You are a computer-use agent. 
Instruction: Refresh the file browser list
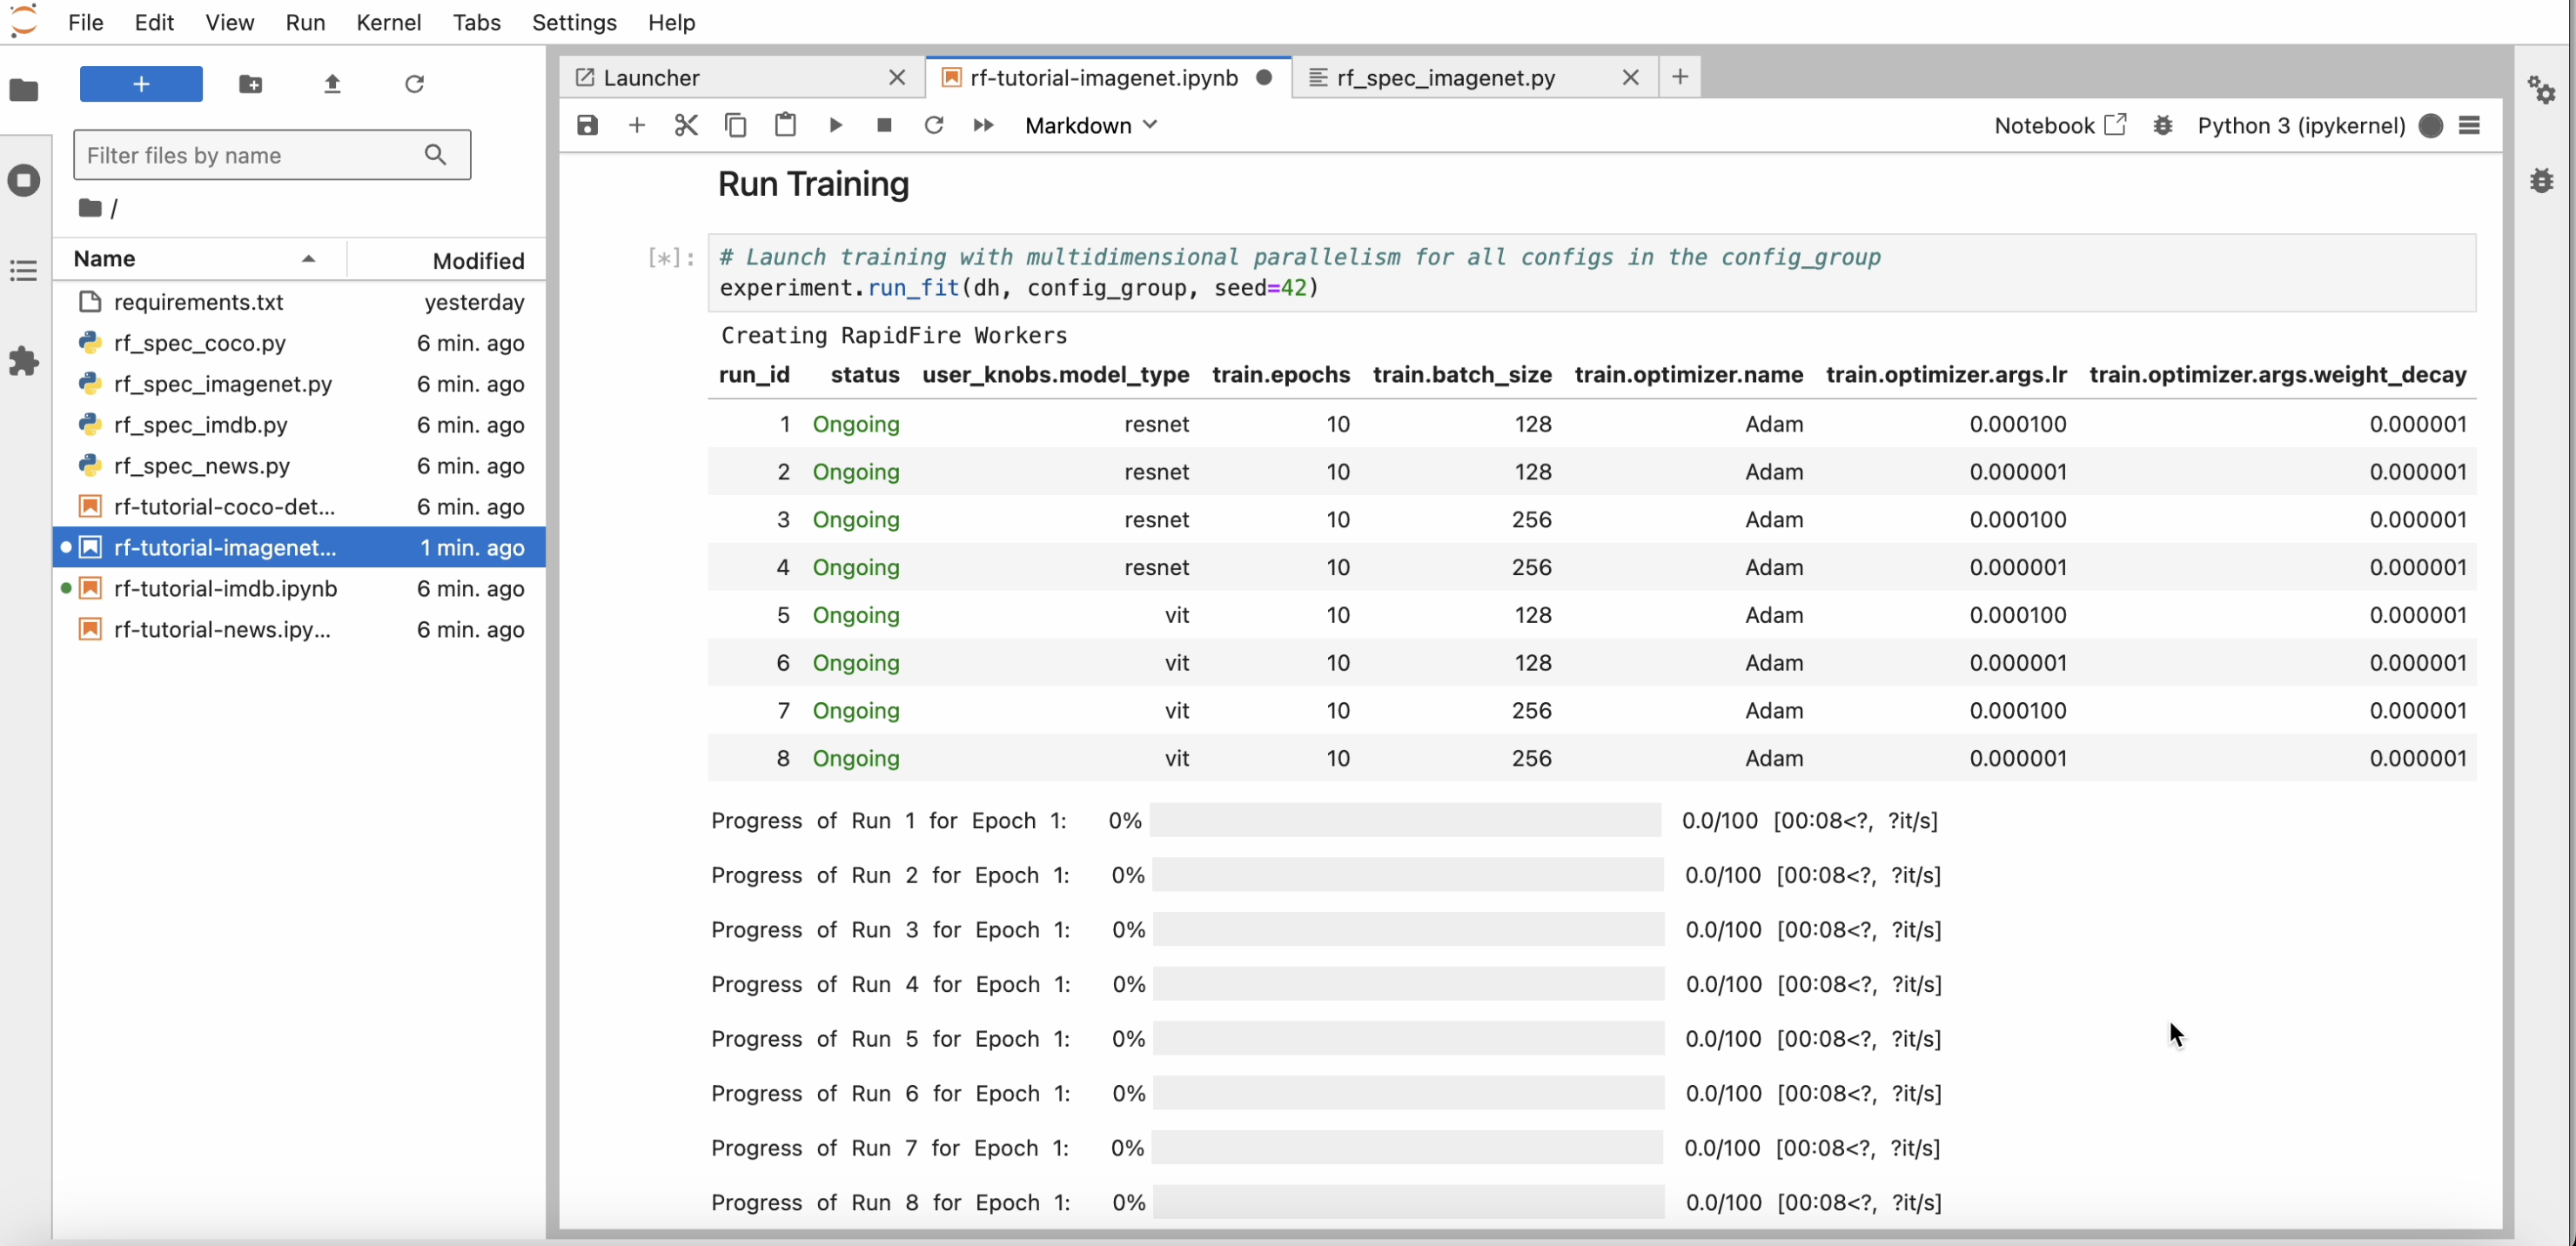(x=415, y=84)
